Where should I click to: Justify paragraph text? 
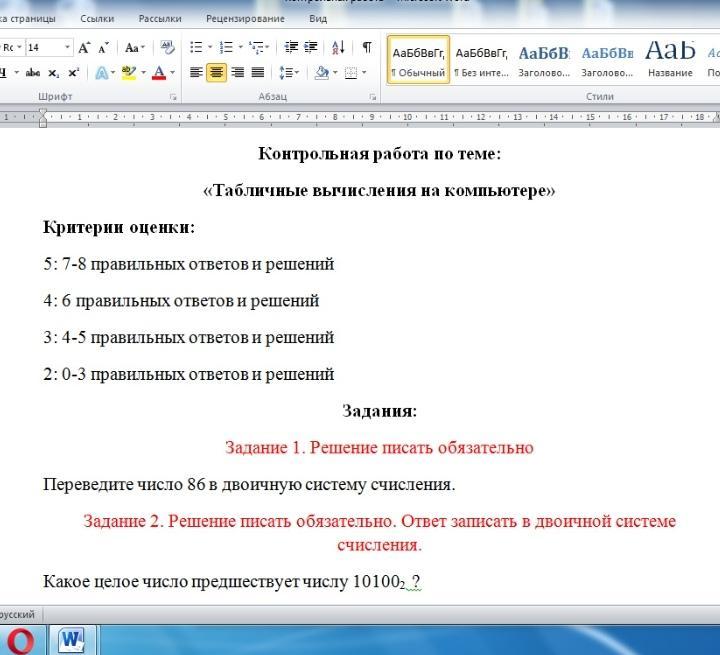coord(258,73)
